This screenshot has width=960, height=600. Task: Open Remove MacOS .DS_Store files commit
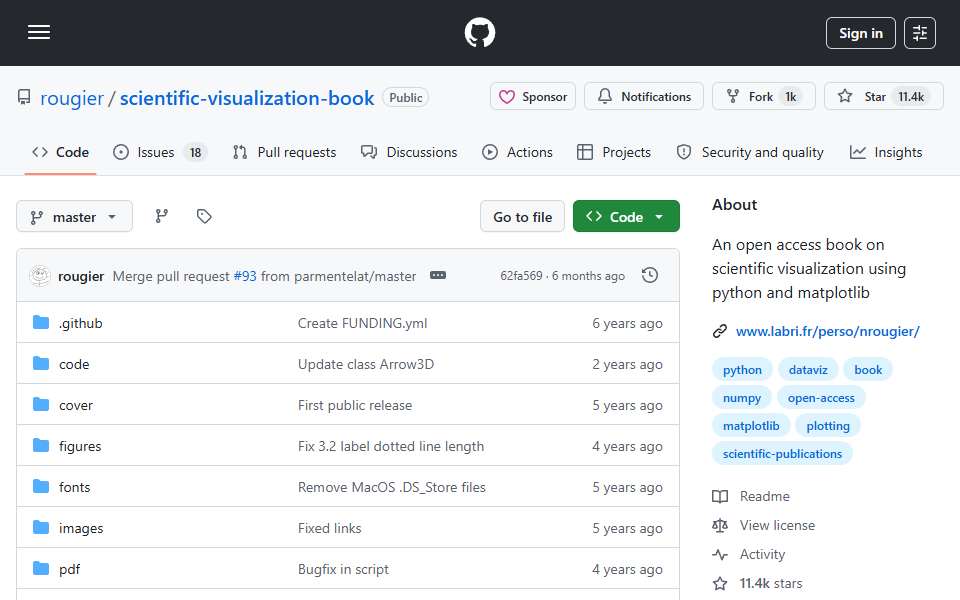tap(391, 487)
